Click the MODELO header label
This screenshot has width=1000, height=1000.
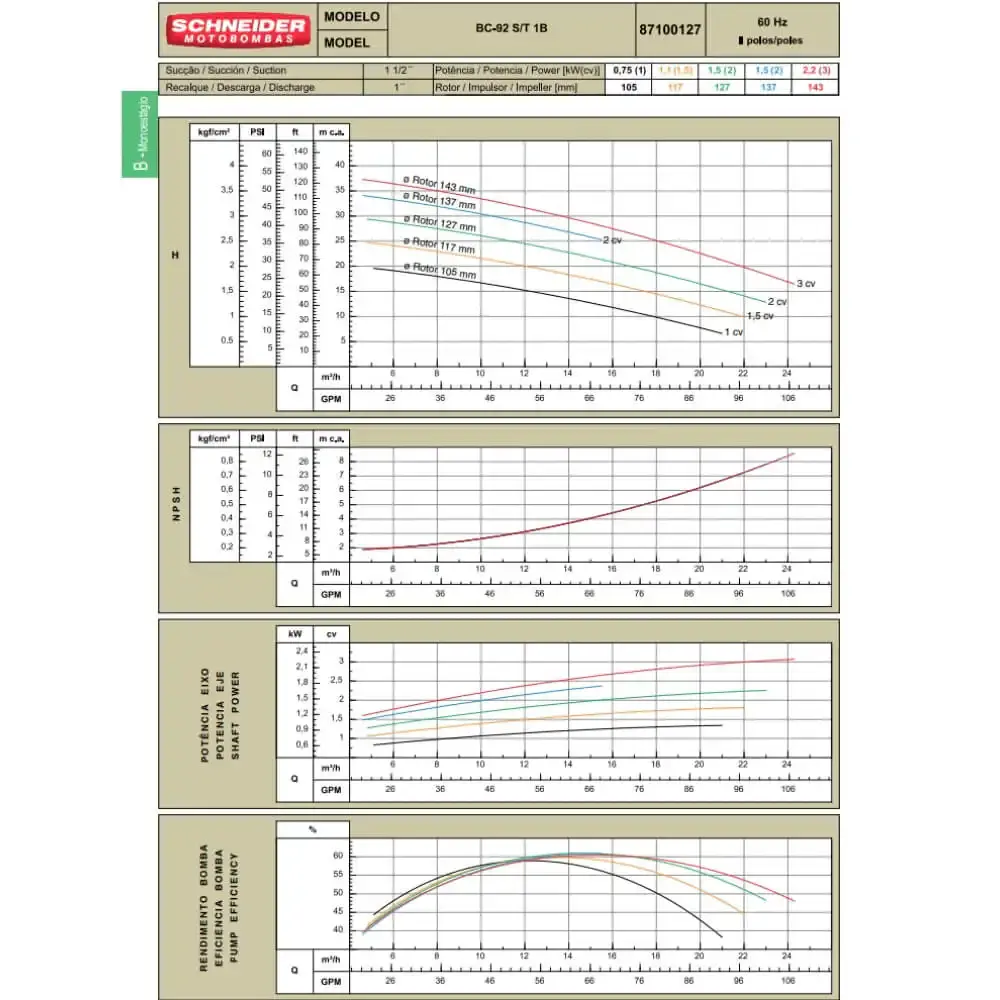click(352, 17)
